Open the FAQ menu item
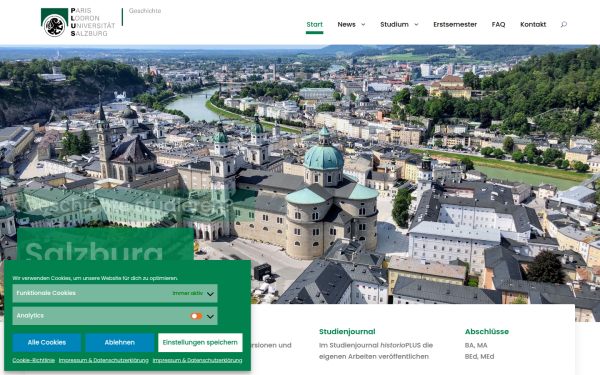Screen dimensions: 600x375 pyautogui.click(x=498, y=24)
